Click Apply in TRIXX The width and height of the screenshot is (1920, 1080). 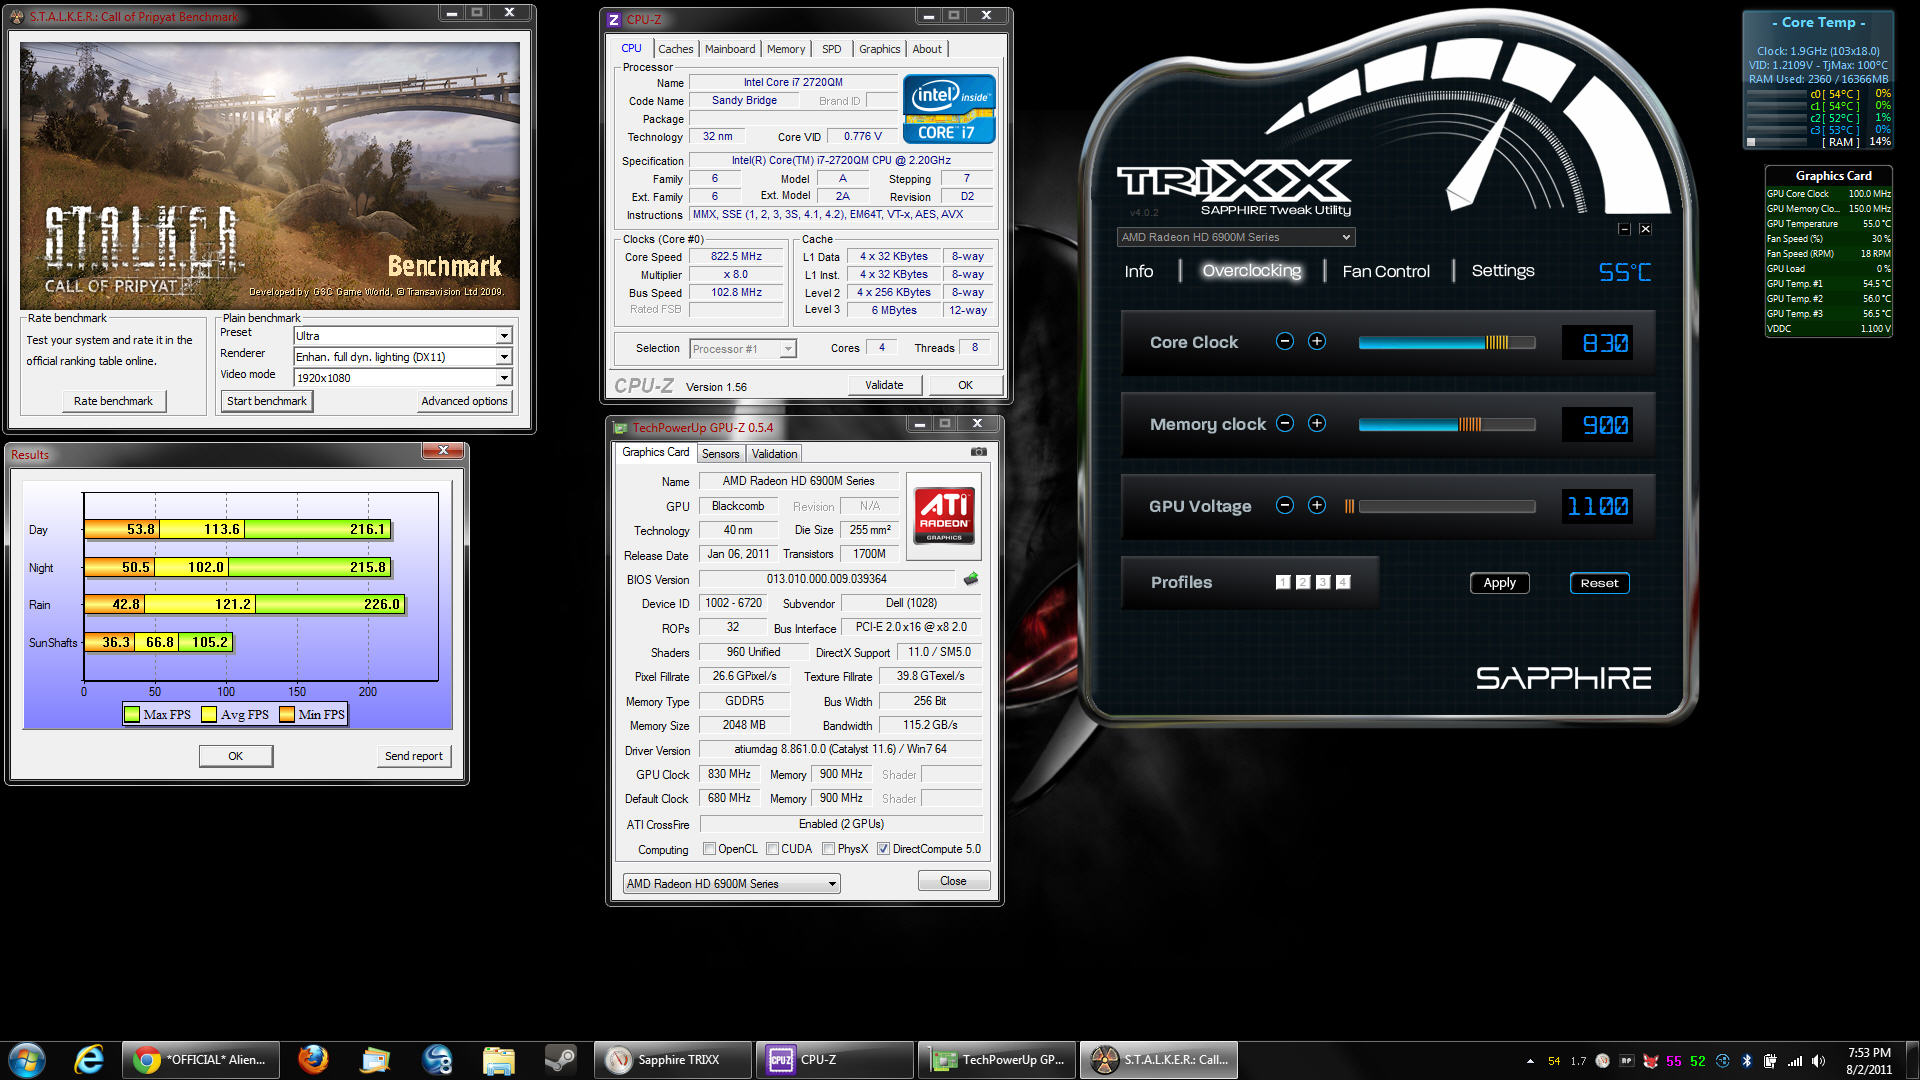click(x=1499, y=583)
